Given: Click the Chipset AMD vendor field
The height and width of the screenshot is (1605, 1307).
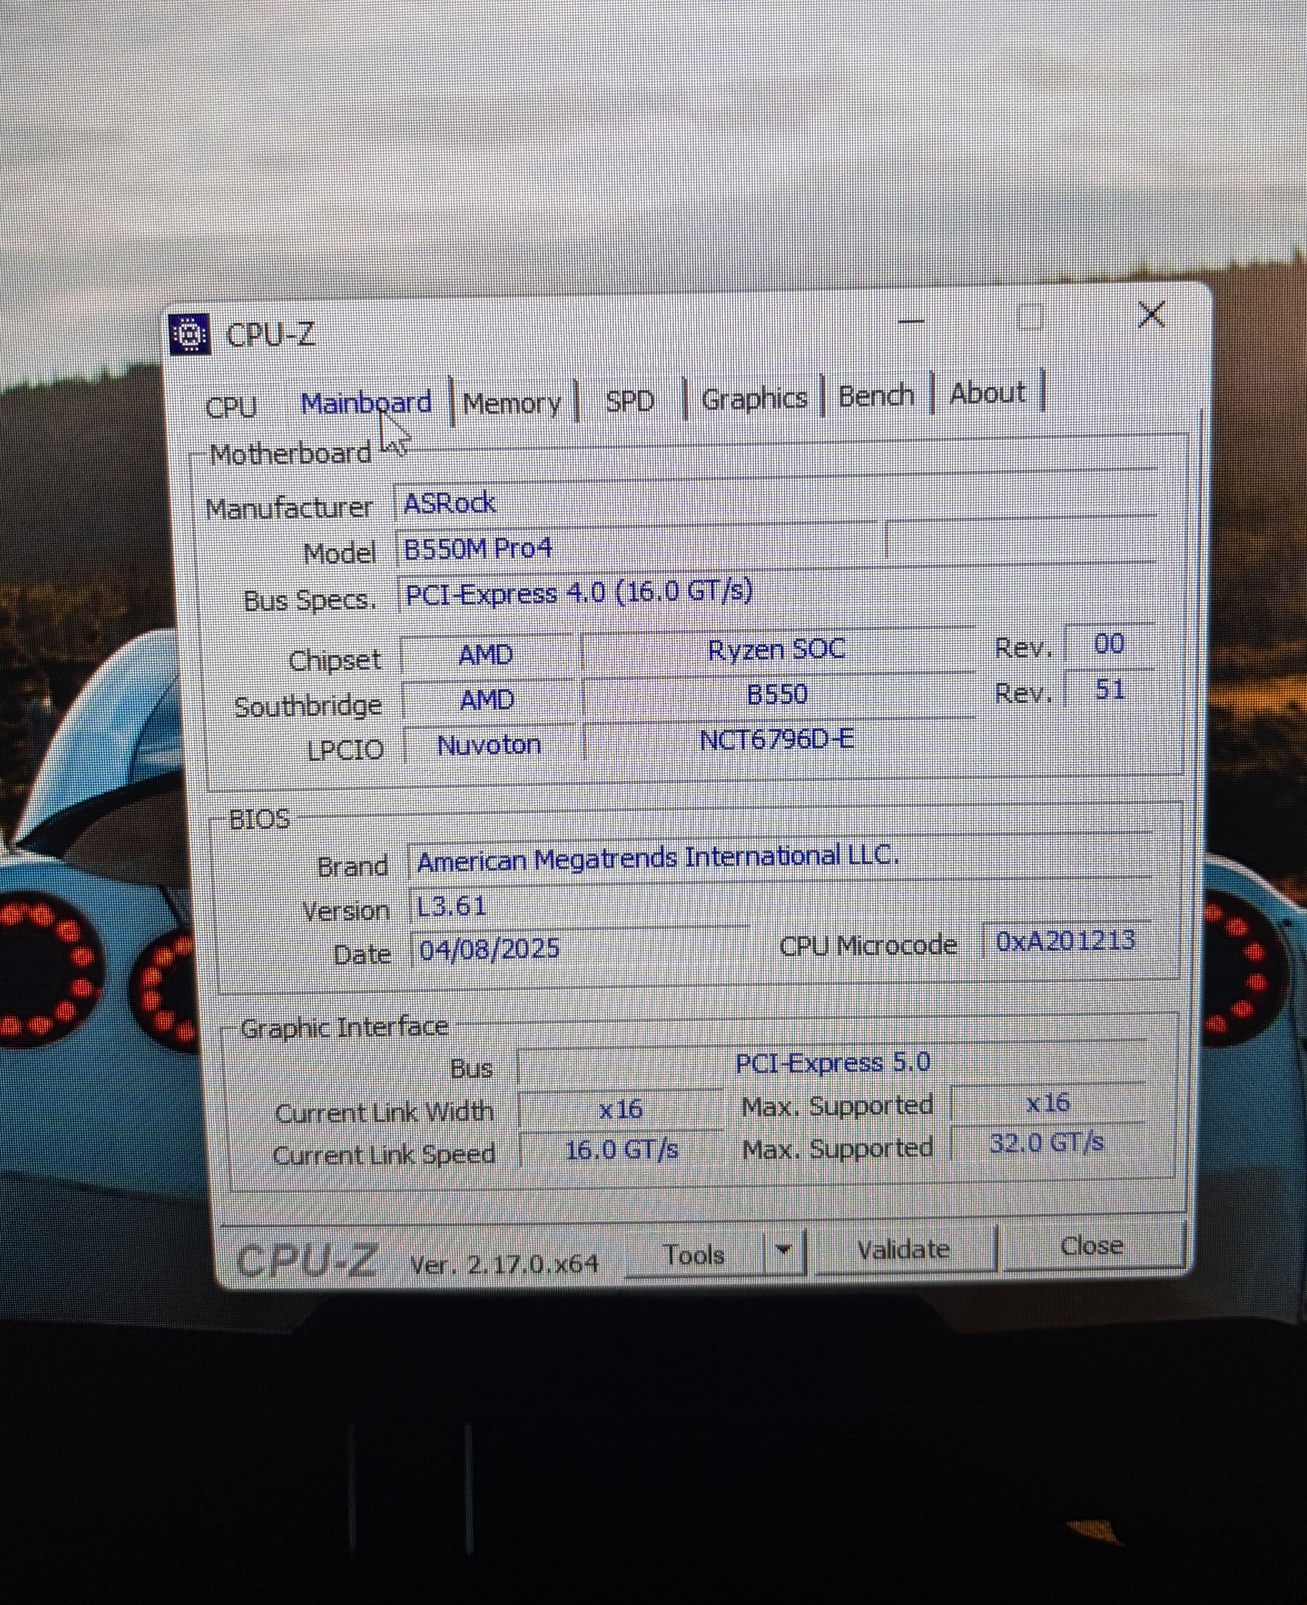Looking at the screenshot, I should [x=486, y=655].
